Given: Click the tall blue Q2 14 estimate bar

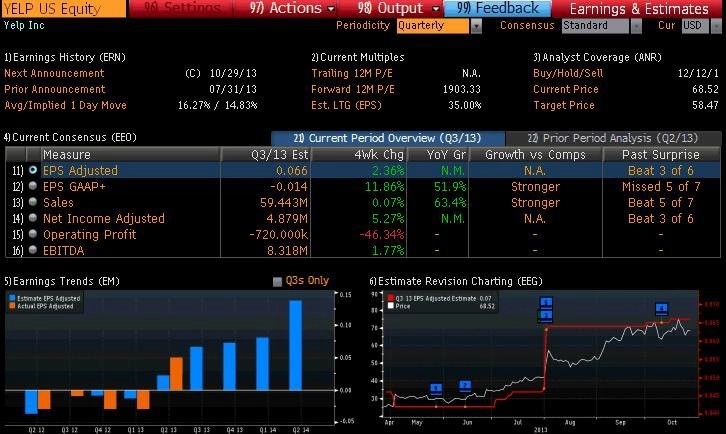Looking at the screenshot, I should pyautogui.click(x=295, y=345).
